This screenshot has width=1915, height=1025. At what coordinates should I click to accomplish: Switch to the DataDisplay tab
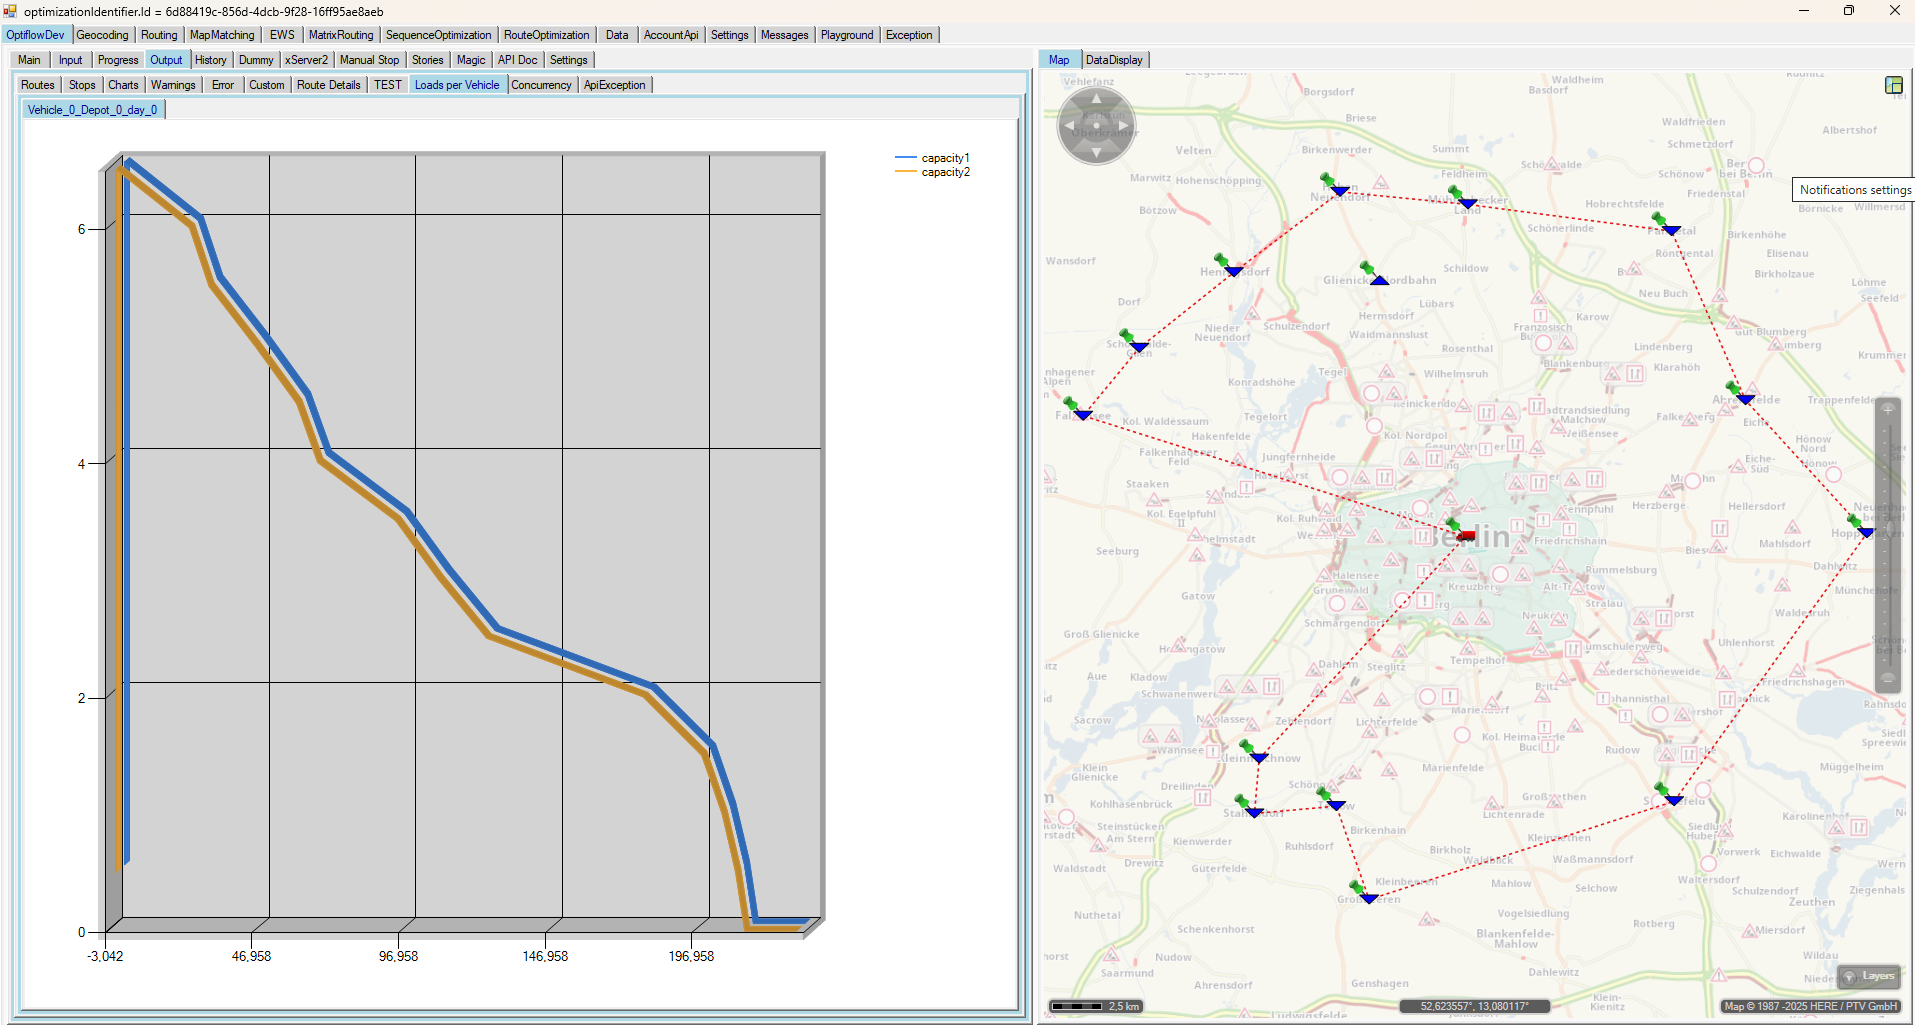pos(1113,60)
